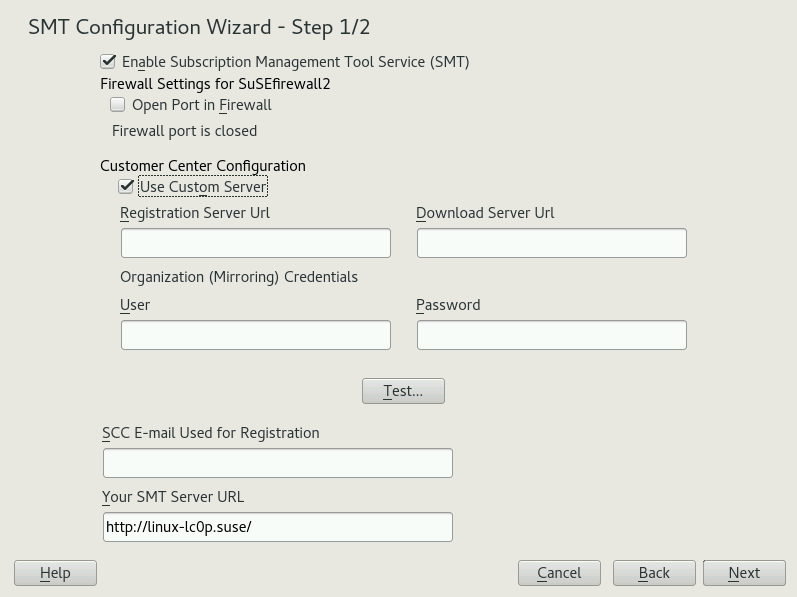797x597 pixels.
Task: Click the 'Firewall port is closed' status text
Action: 184,131
